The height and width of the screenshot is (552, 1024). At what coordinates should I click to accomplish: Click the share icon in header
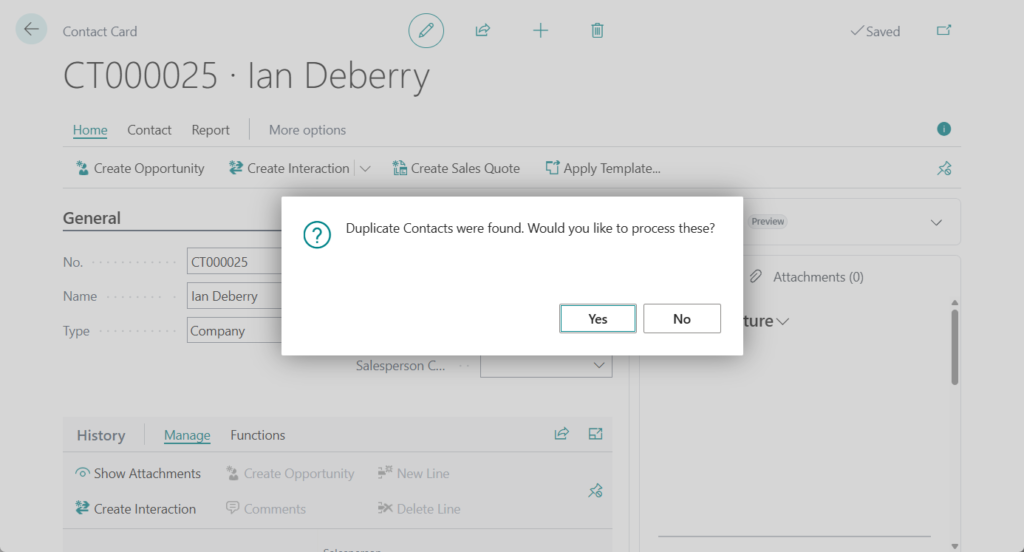pyautogui.click(x=483, y=31)
